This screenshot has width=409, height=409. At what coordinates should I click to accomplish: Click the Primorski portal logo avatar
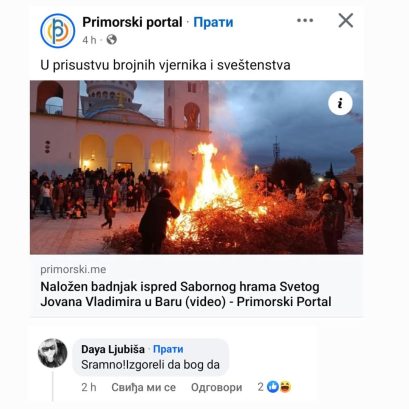[x=58, y=31]
